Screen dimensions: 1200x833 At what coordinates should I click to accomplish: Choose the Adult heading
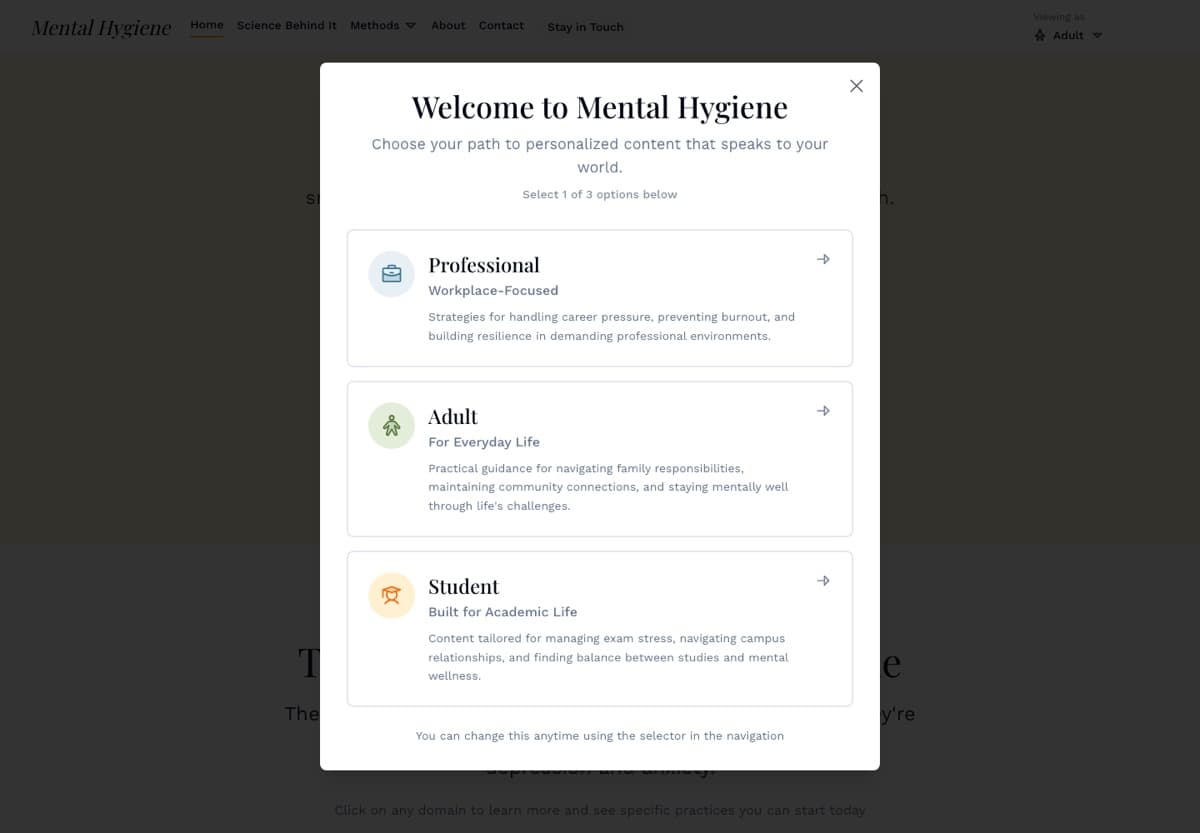coord(453,417)
